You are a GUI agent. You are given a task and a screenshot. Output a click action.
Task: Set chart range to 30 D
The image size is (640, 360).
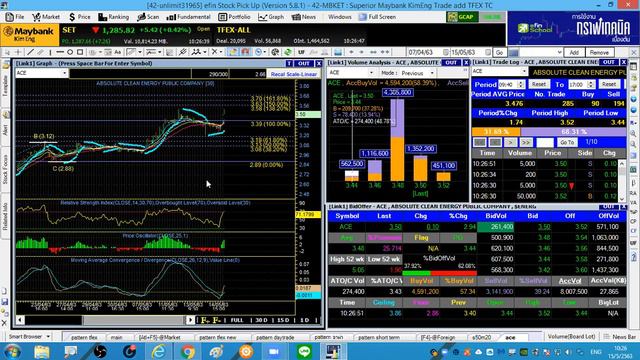pyautogui.click(x=262, y=320)
